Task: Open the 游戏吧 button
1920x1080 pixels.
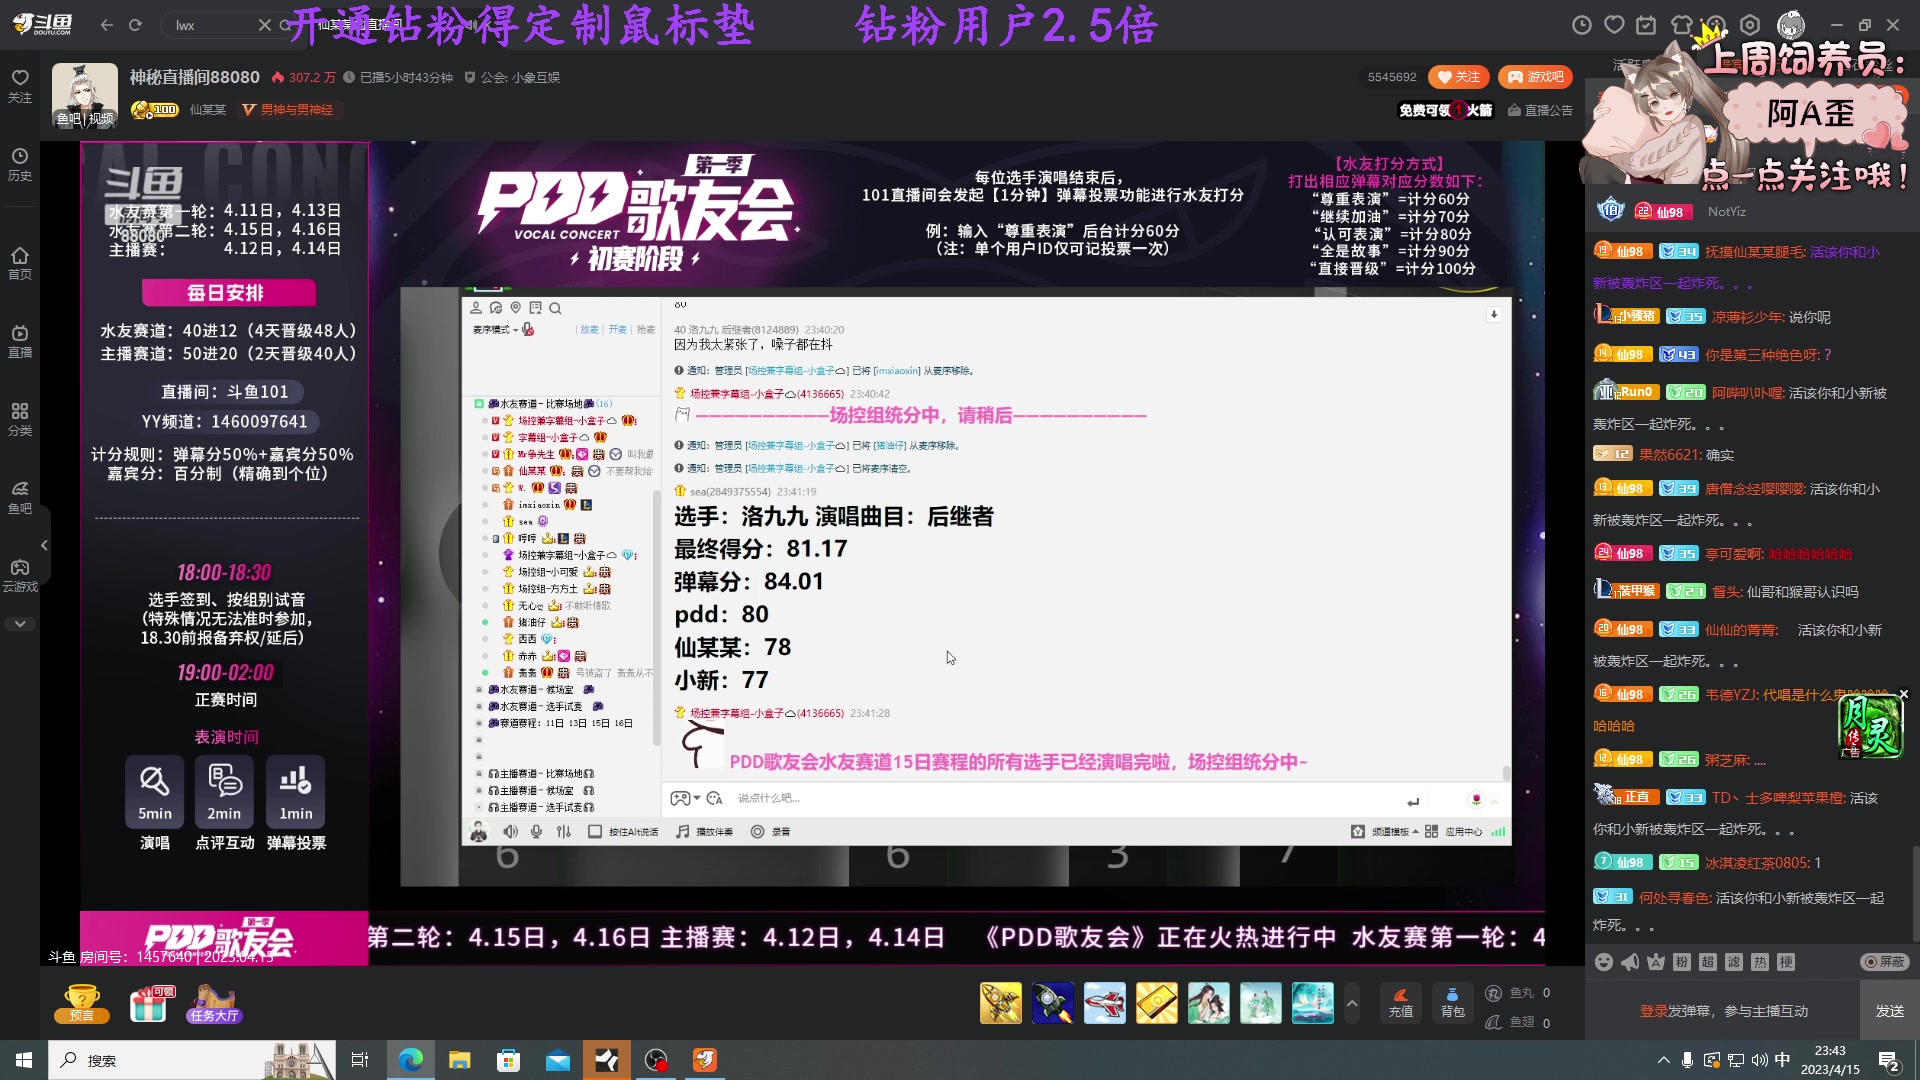Action: pyautogui.click(x=1535, y=77)
